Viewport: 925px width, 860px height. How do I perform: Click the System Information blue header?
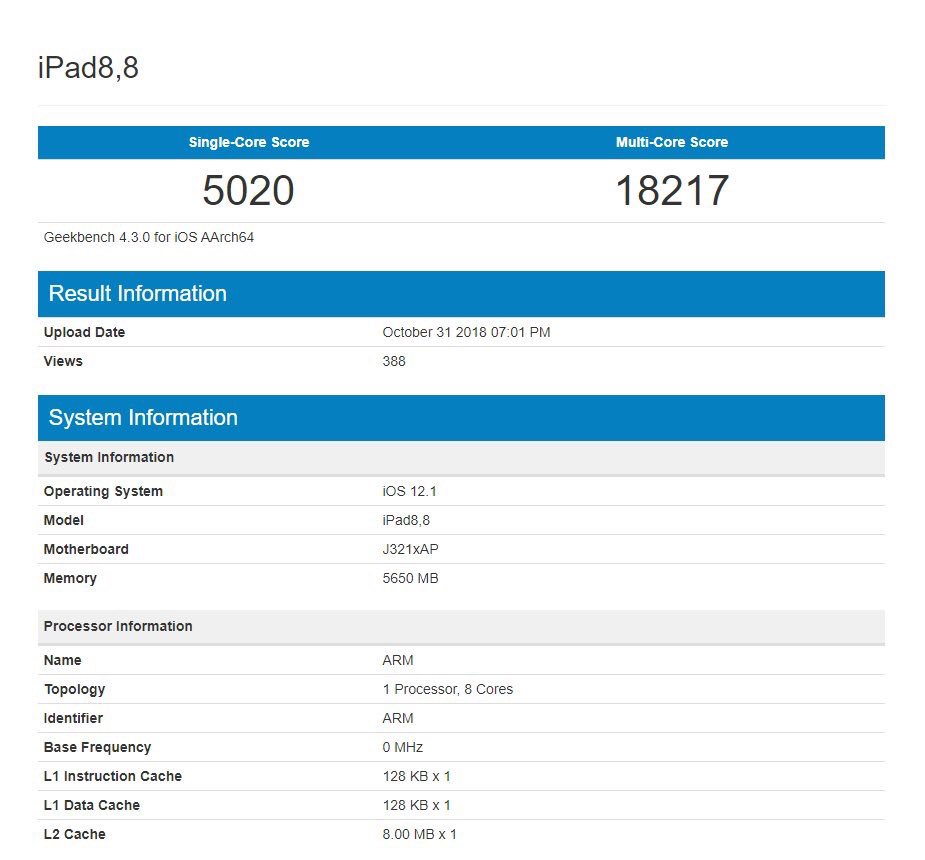[x=143, y=418]
